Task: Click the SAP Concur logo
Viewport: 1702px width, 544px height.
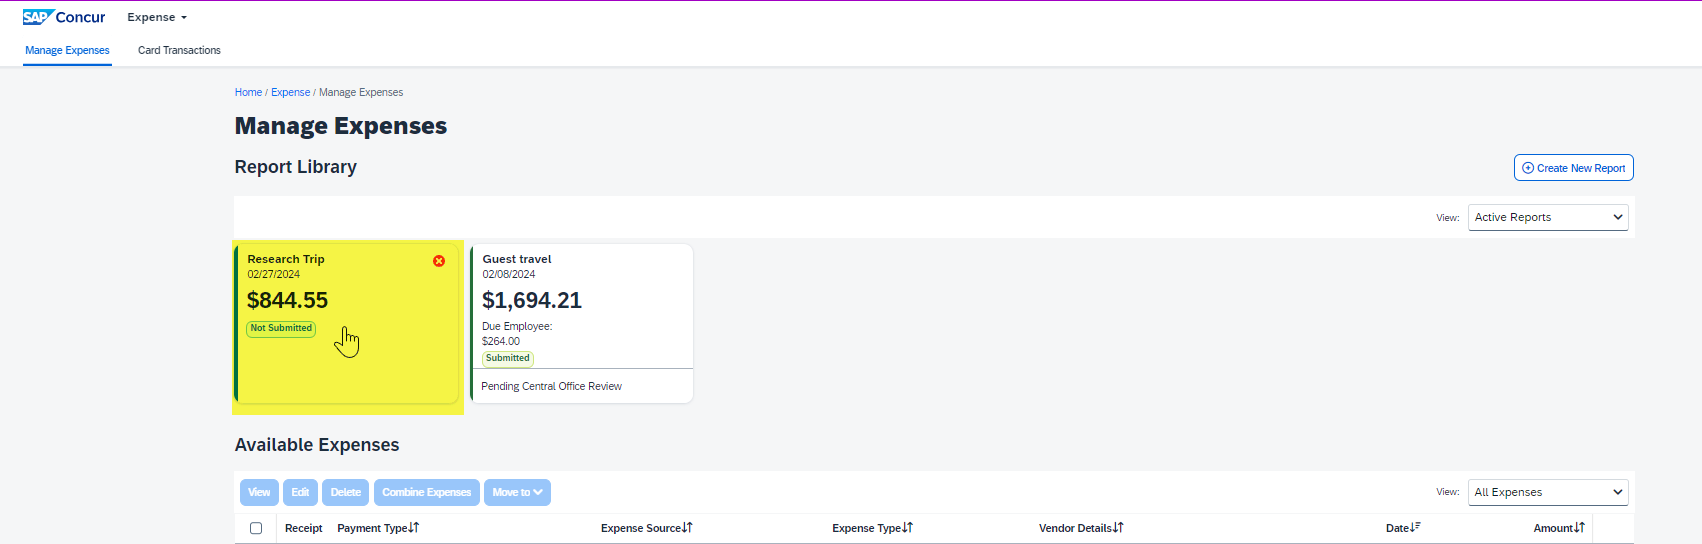Action: pyautogui.click(x=64, y=17)
